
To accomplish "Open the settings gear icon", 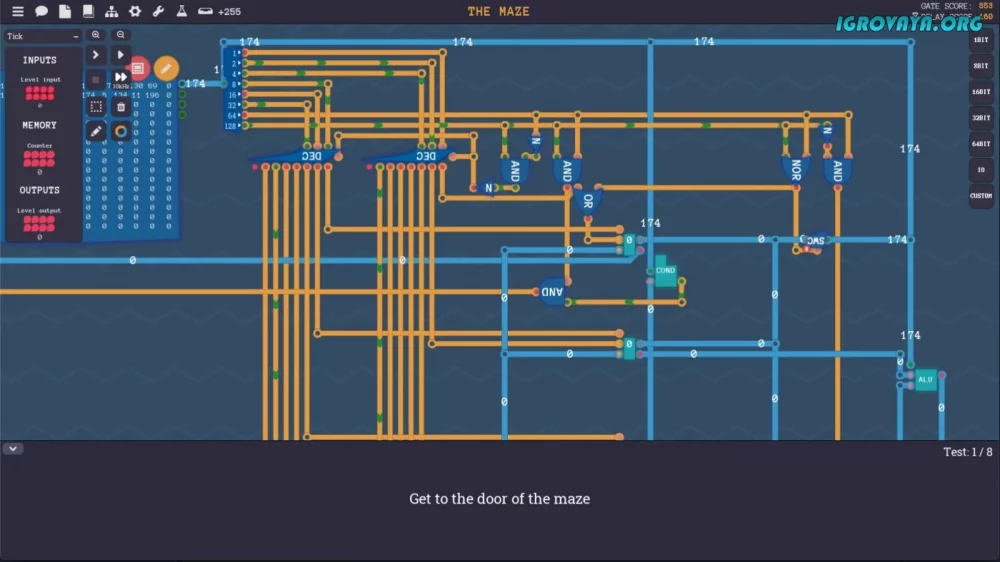I will [x=135, y=11].
